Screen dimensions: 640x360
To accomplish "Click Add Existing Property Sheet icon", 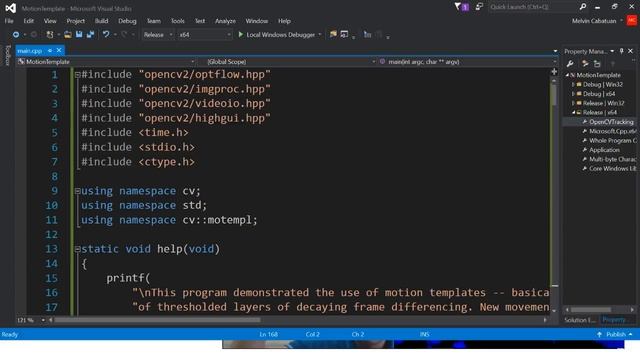I will point(597,64).
